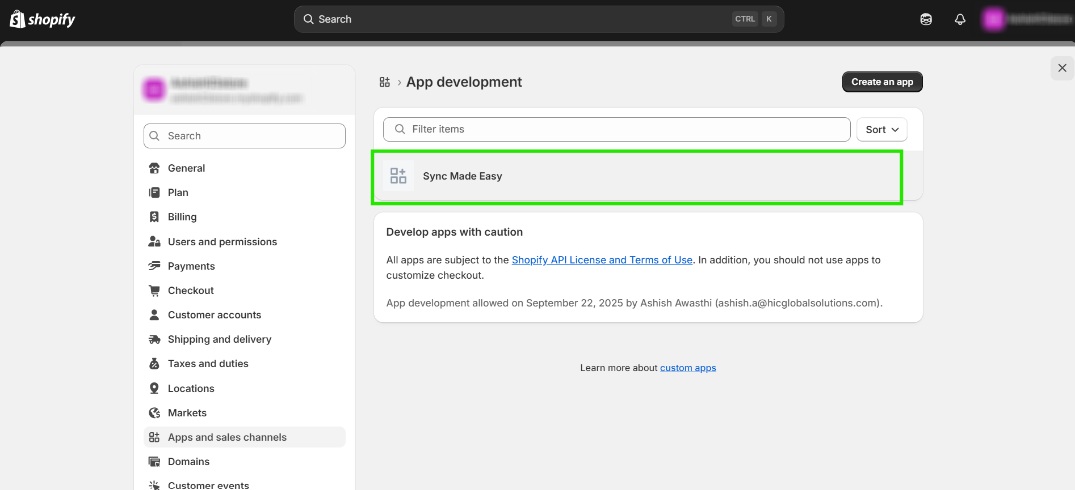Expand the Sort dropdown
1075x490 pixels.
point(881,130)
